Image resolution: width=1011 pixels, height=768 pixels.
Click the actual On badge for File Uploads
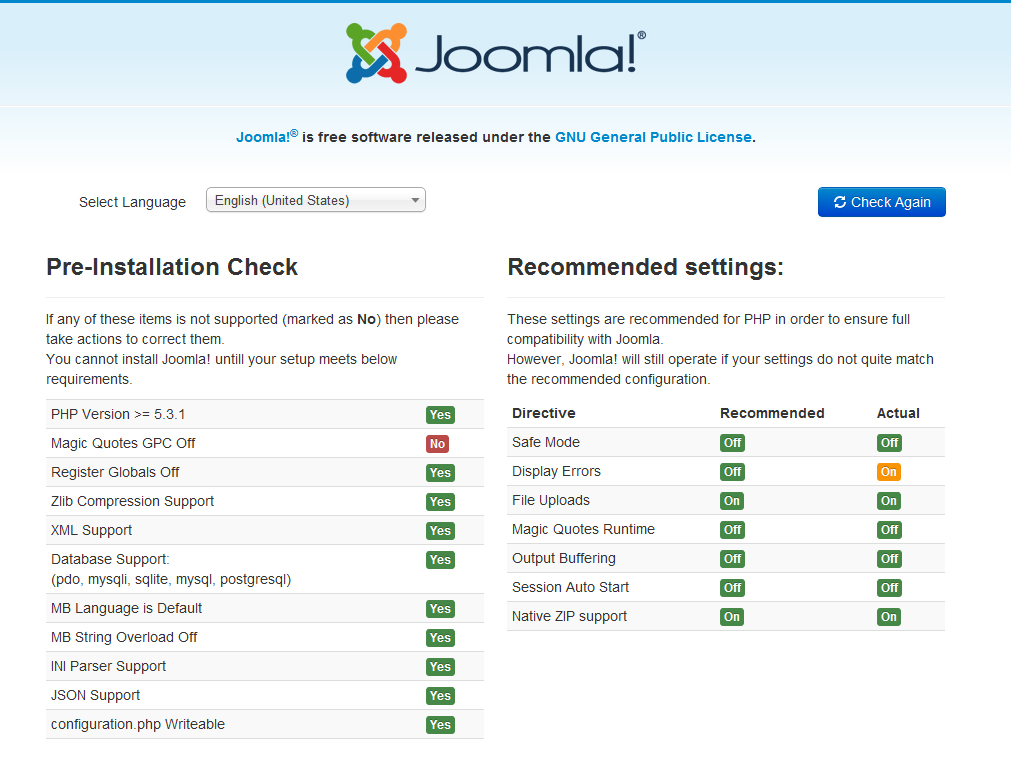click(x=888, y=501)
